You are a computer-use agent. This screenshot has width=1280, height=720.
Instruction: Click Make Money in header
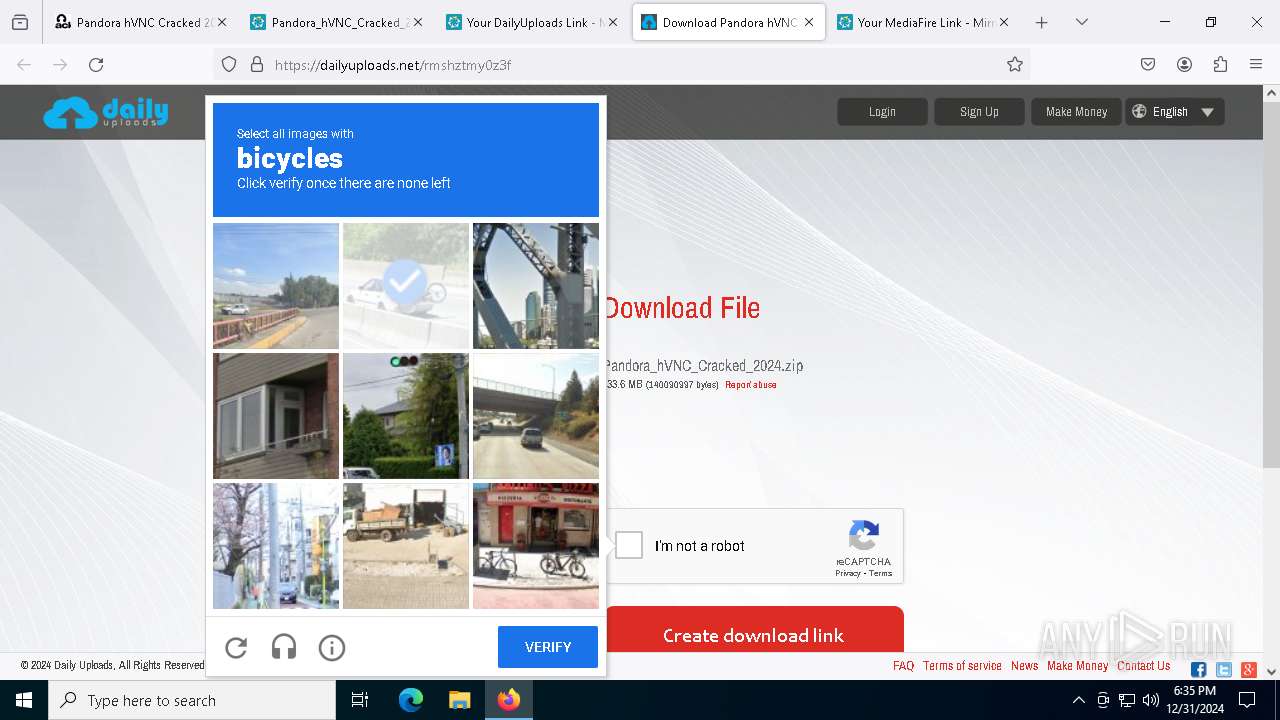1076,112
